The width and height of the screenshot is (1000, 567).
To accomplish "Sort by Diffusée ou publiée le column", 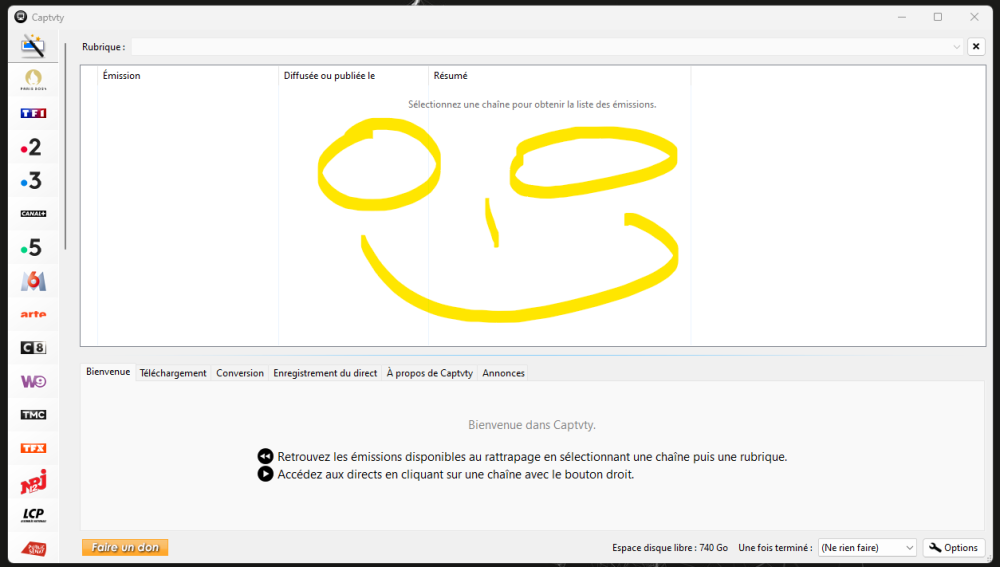I will click(353, 75).
